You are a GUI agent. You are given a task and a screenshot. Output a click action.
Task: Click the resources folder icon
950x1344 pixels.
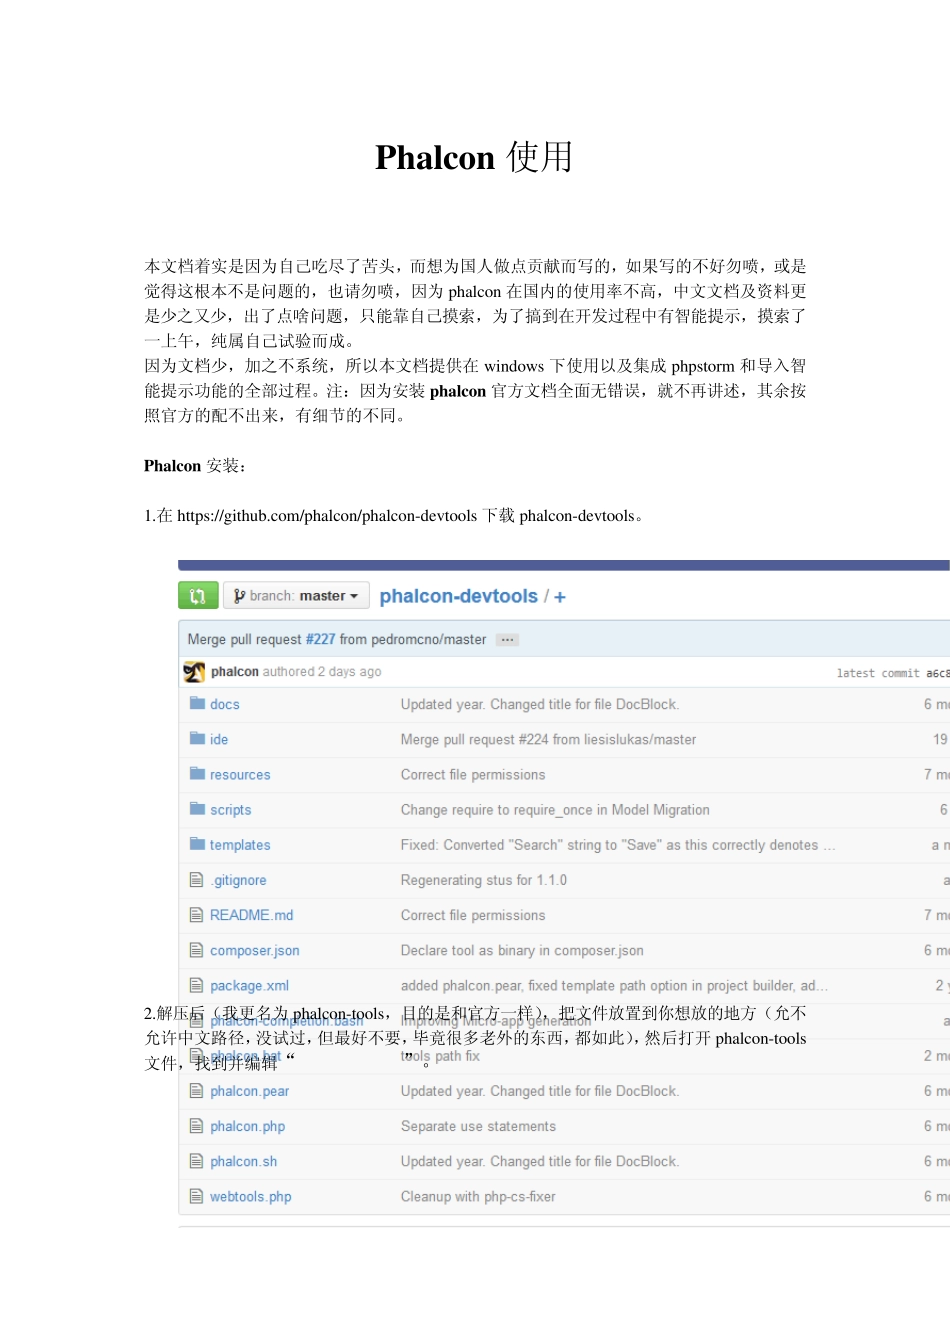pyautogui.click(x=197, y=773)
